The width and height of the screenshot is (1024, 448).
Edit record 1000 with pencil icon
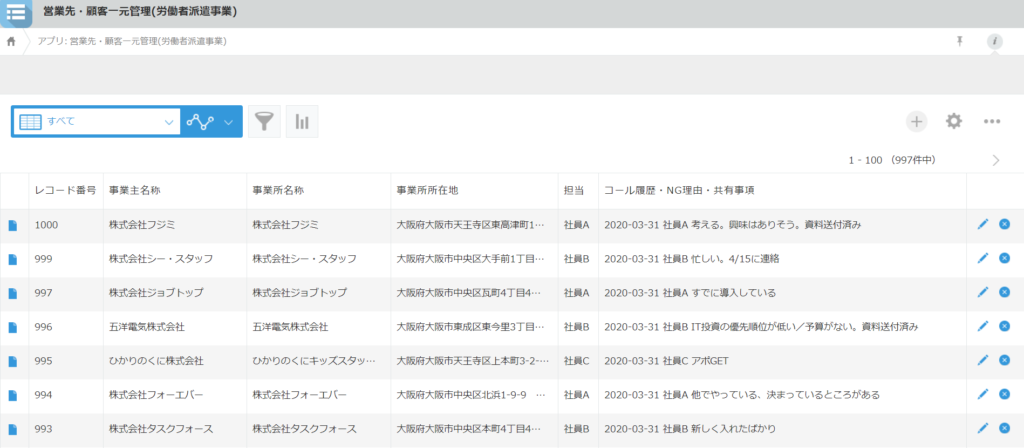coord(982,225)
